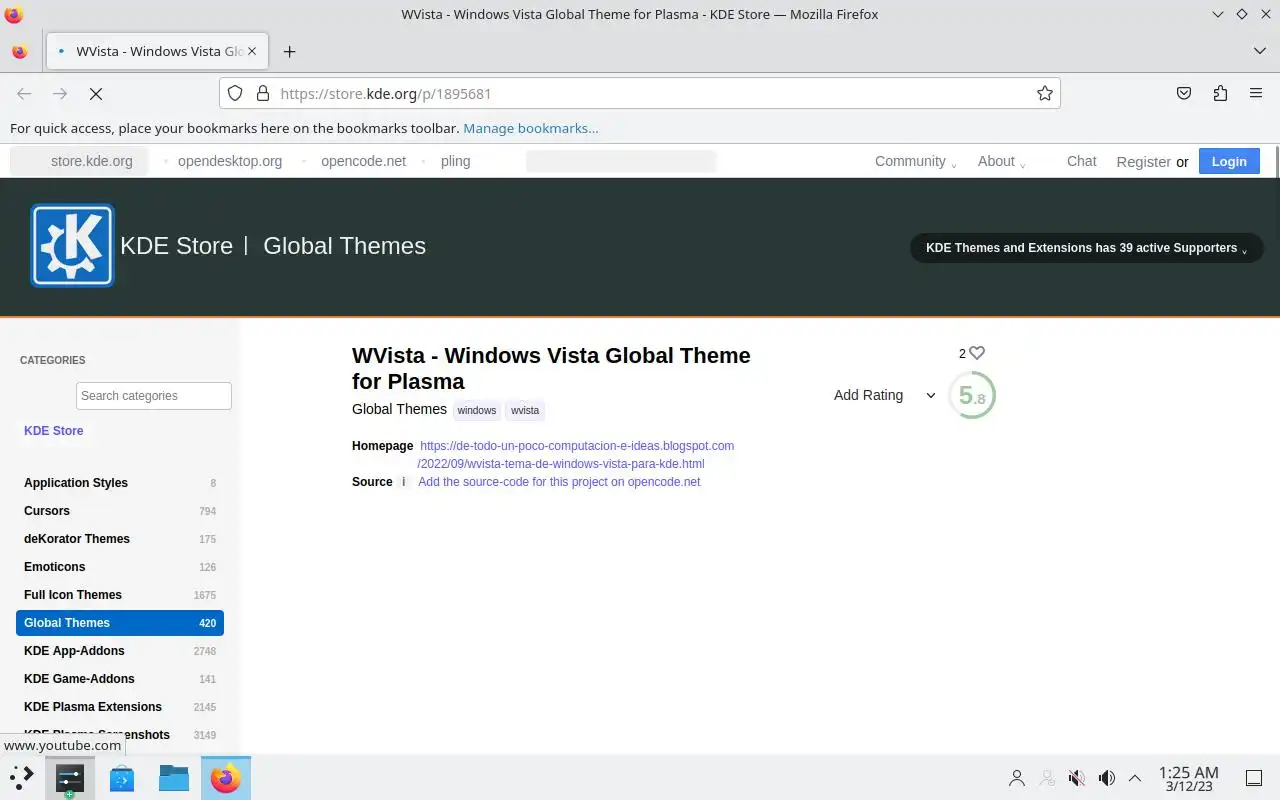The image size is (1280, 800).
Task: Click the blue Login button
Action: [x=1229, y=161]
